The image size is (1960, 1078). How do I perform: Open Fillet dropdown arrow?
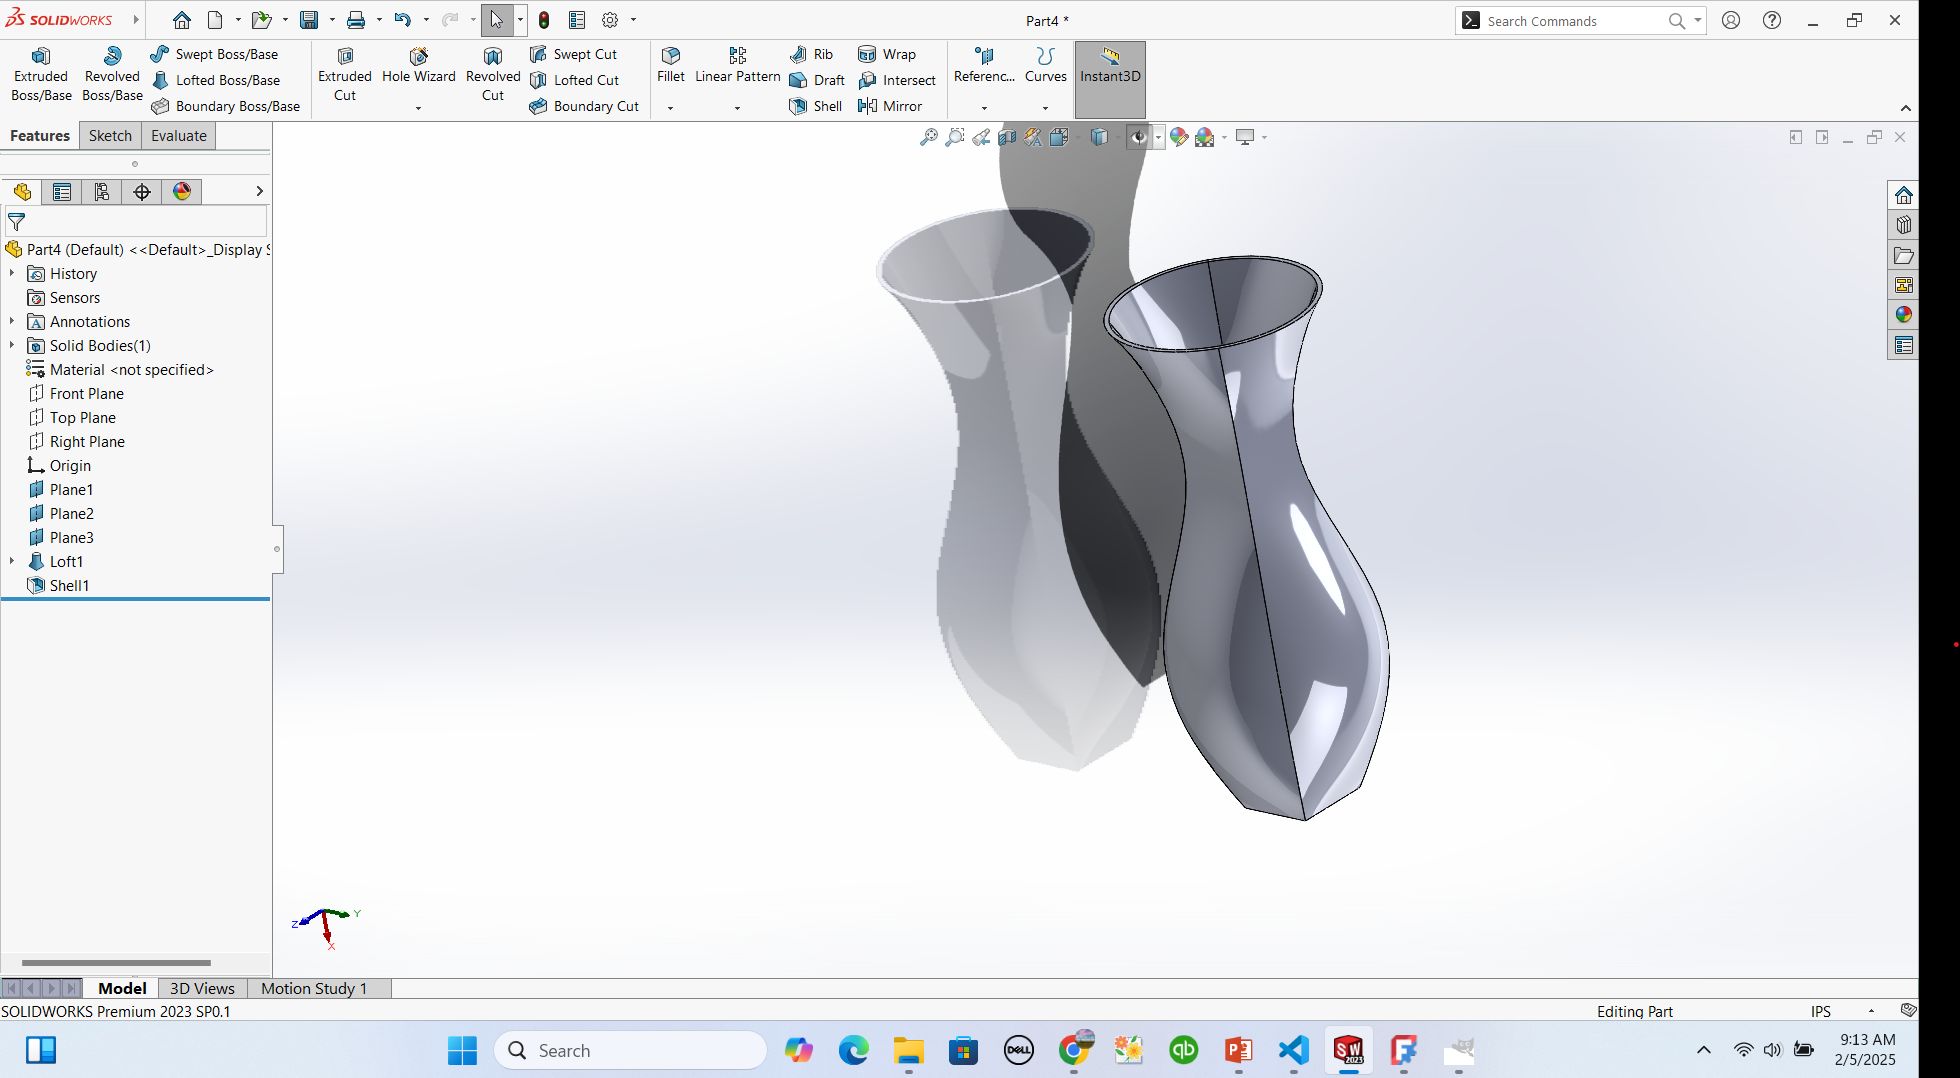pos(670,108)
